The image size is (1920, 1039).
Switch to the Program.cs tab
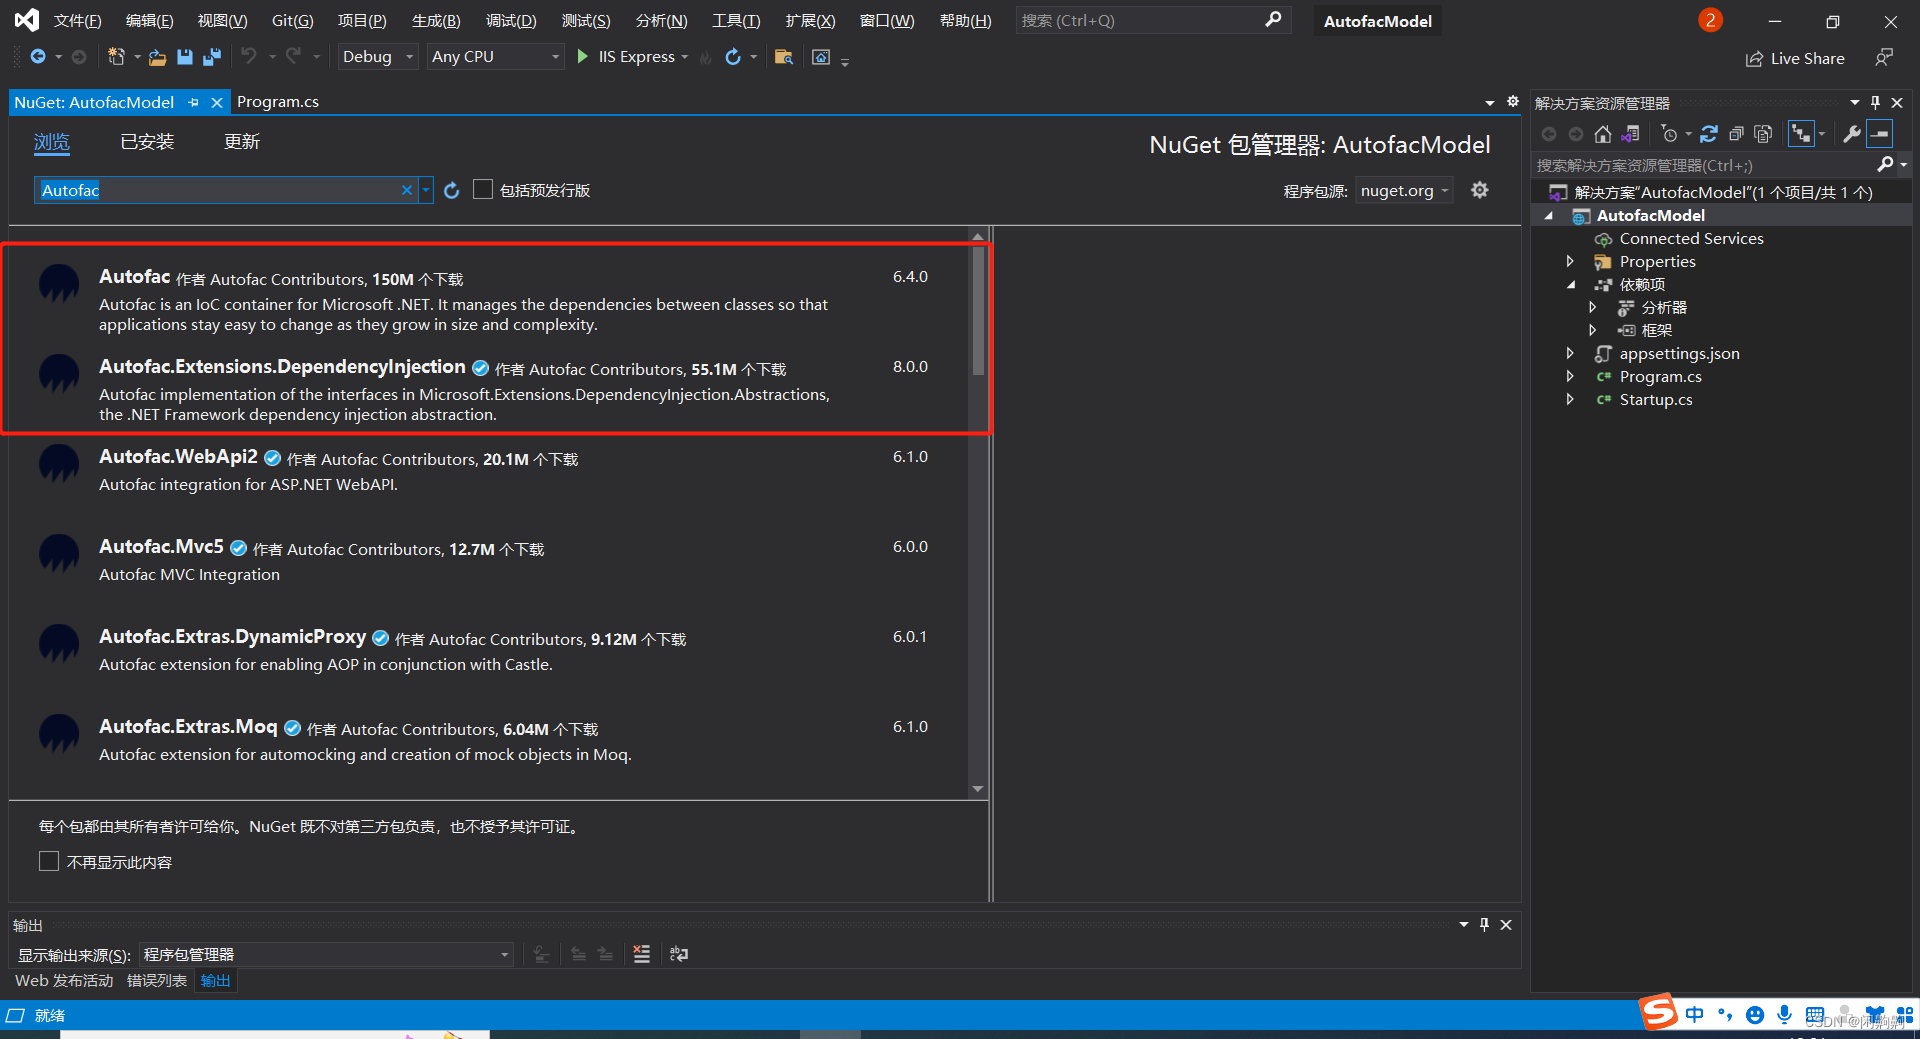(x=278, y=102)
